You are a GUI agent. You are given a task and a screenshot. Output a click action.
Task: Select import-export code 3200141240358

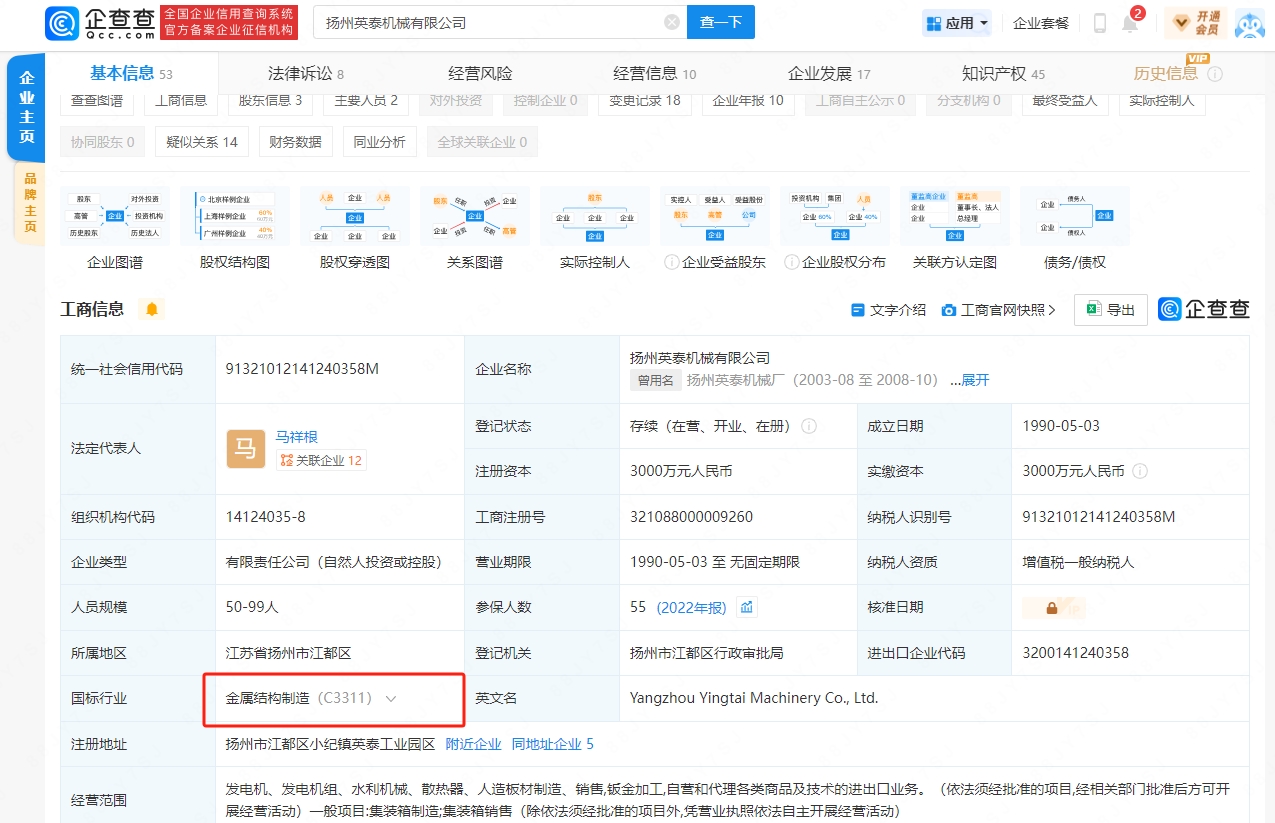tap(1075, 653)
